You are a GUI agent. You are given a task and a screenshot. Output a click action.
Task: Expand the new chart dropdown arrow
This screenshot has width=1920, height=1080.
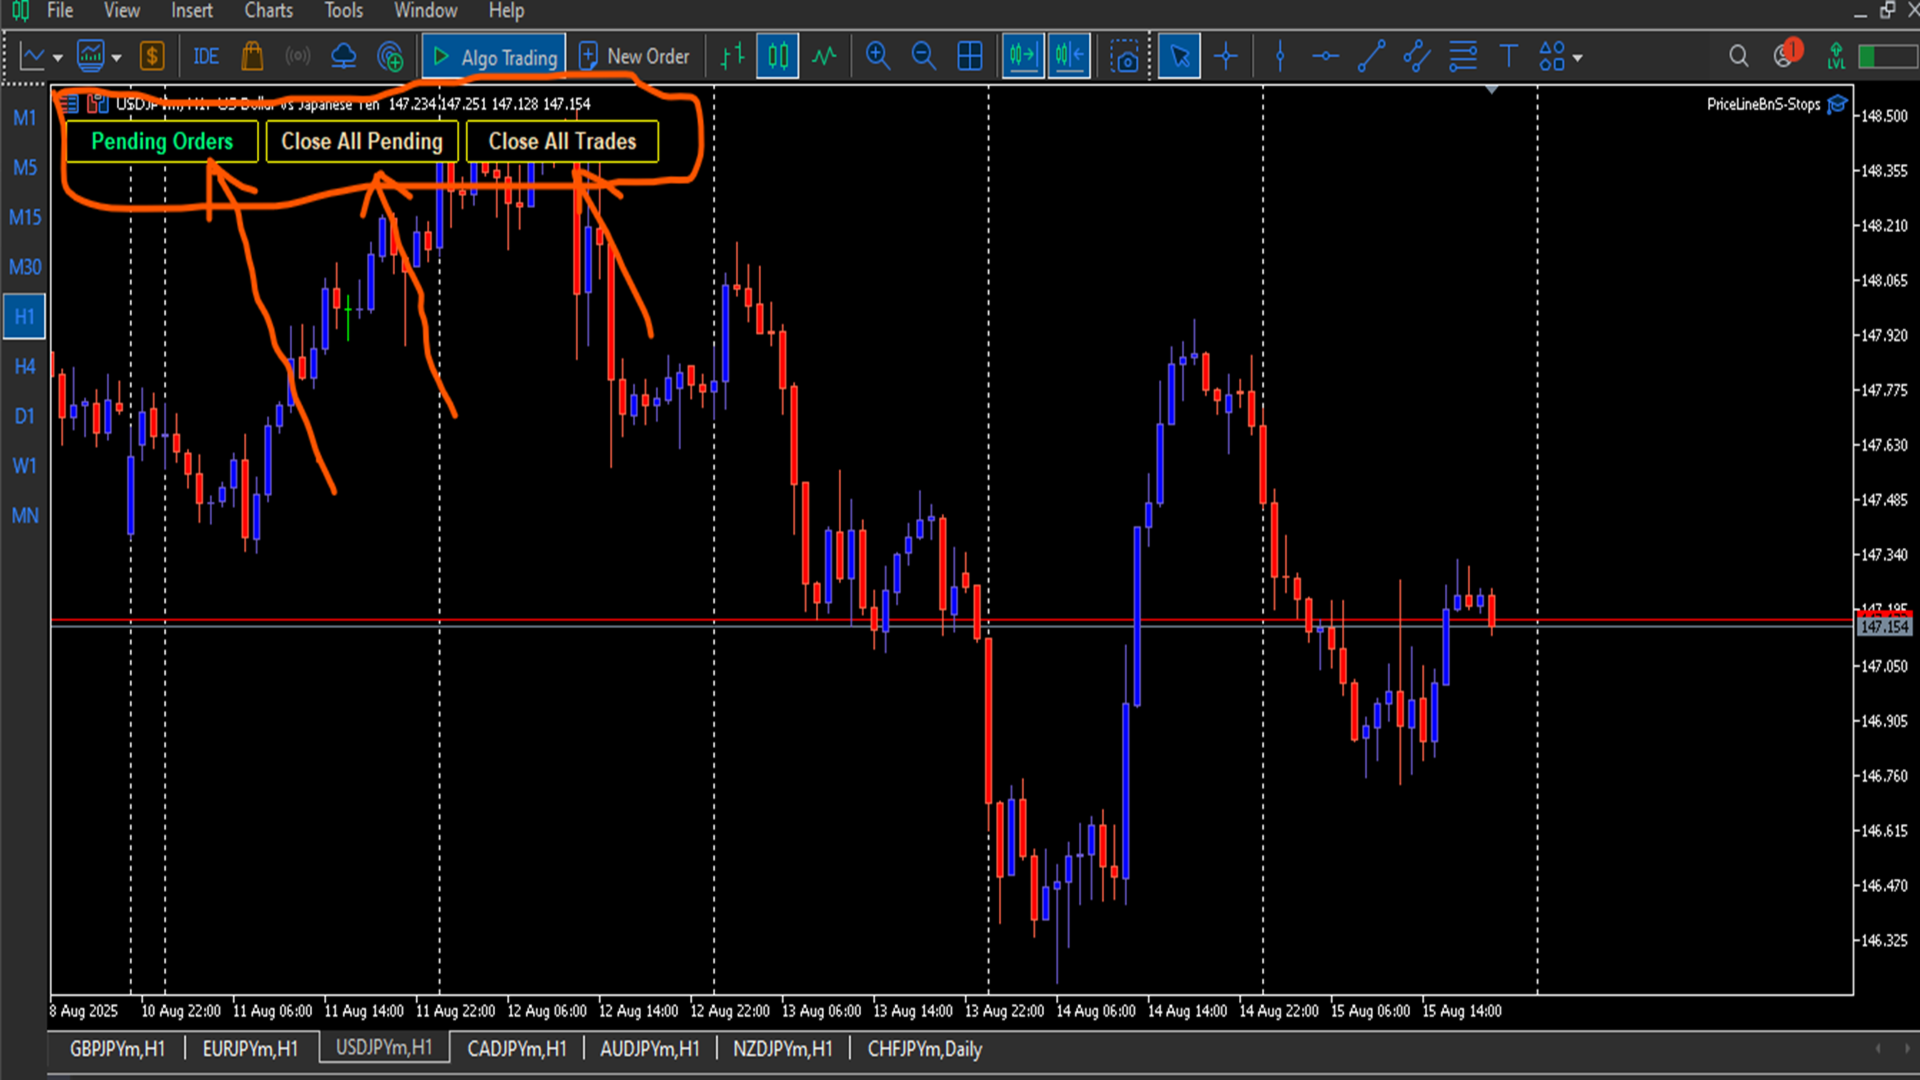tap(58, 58)
